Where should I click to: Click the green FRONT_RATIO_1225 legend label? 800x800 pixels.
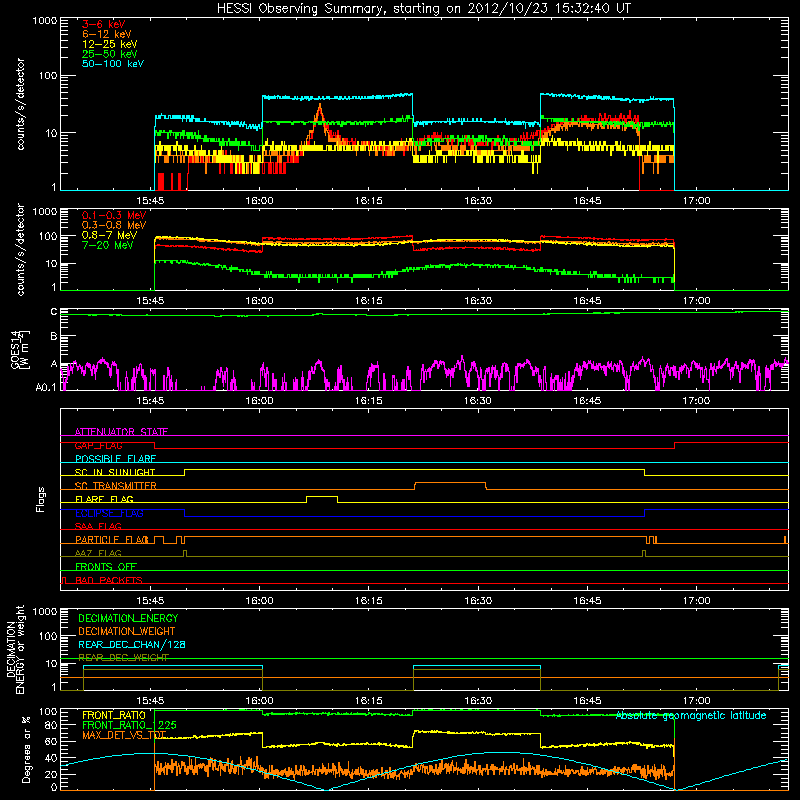129,725
